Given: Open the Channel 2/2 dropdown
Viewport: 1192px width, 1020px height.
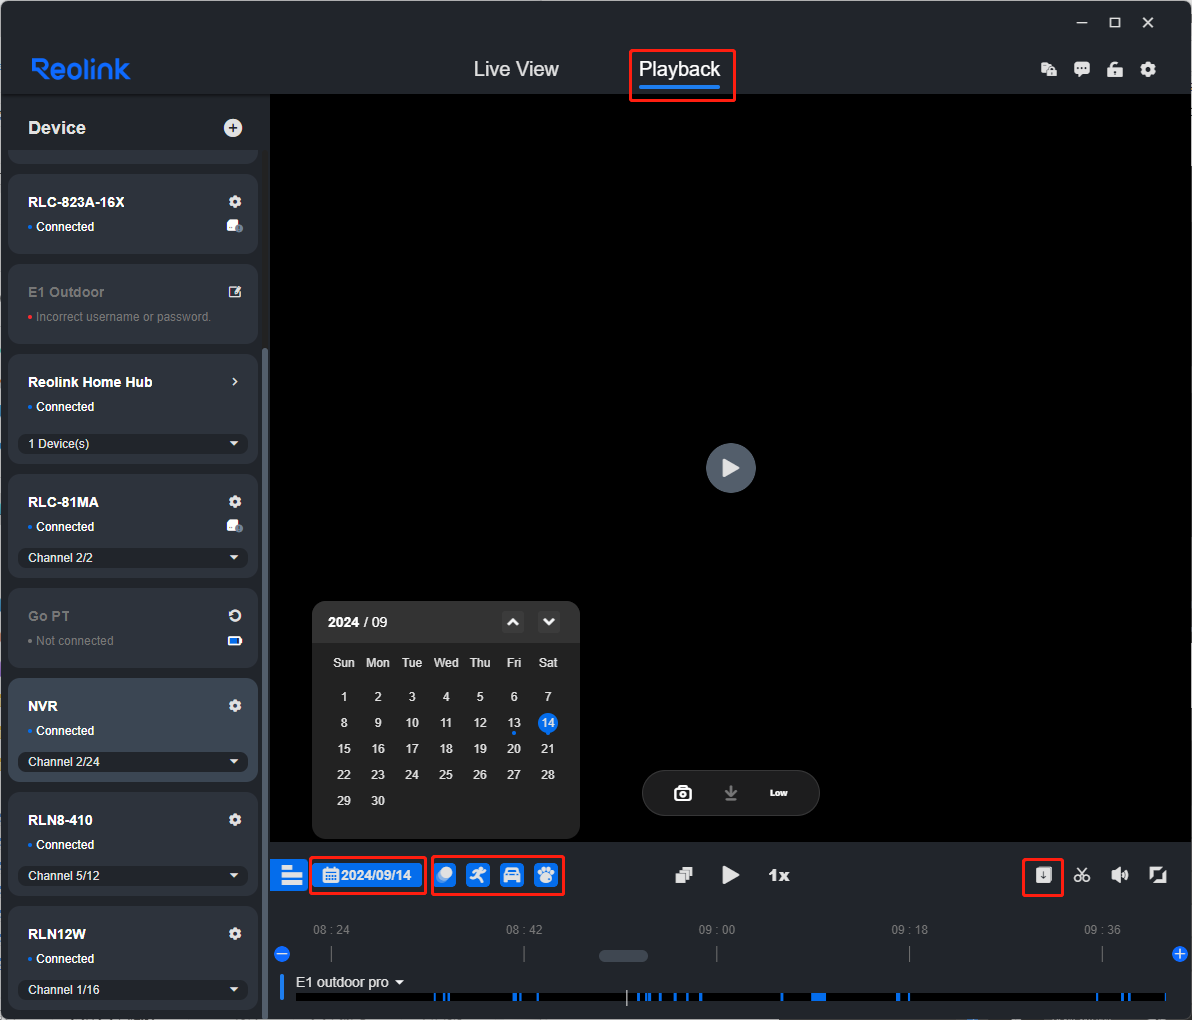Looking at the screenshot, I should pos(133,558).
